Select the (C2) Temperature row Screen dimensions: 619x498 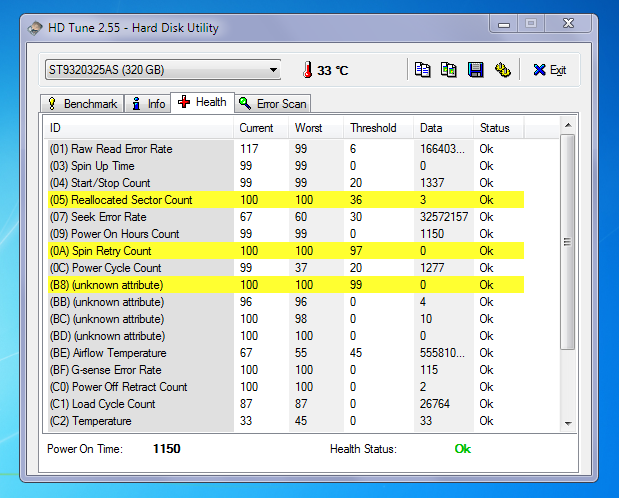pyautogui.click(x=286, y=421)
